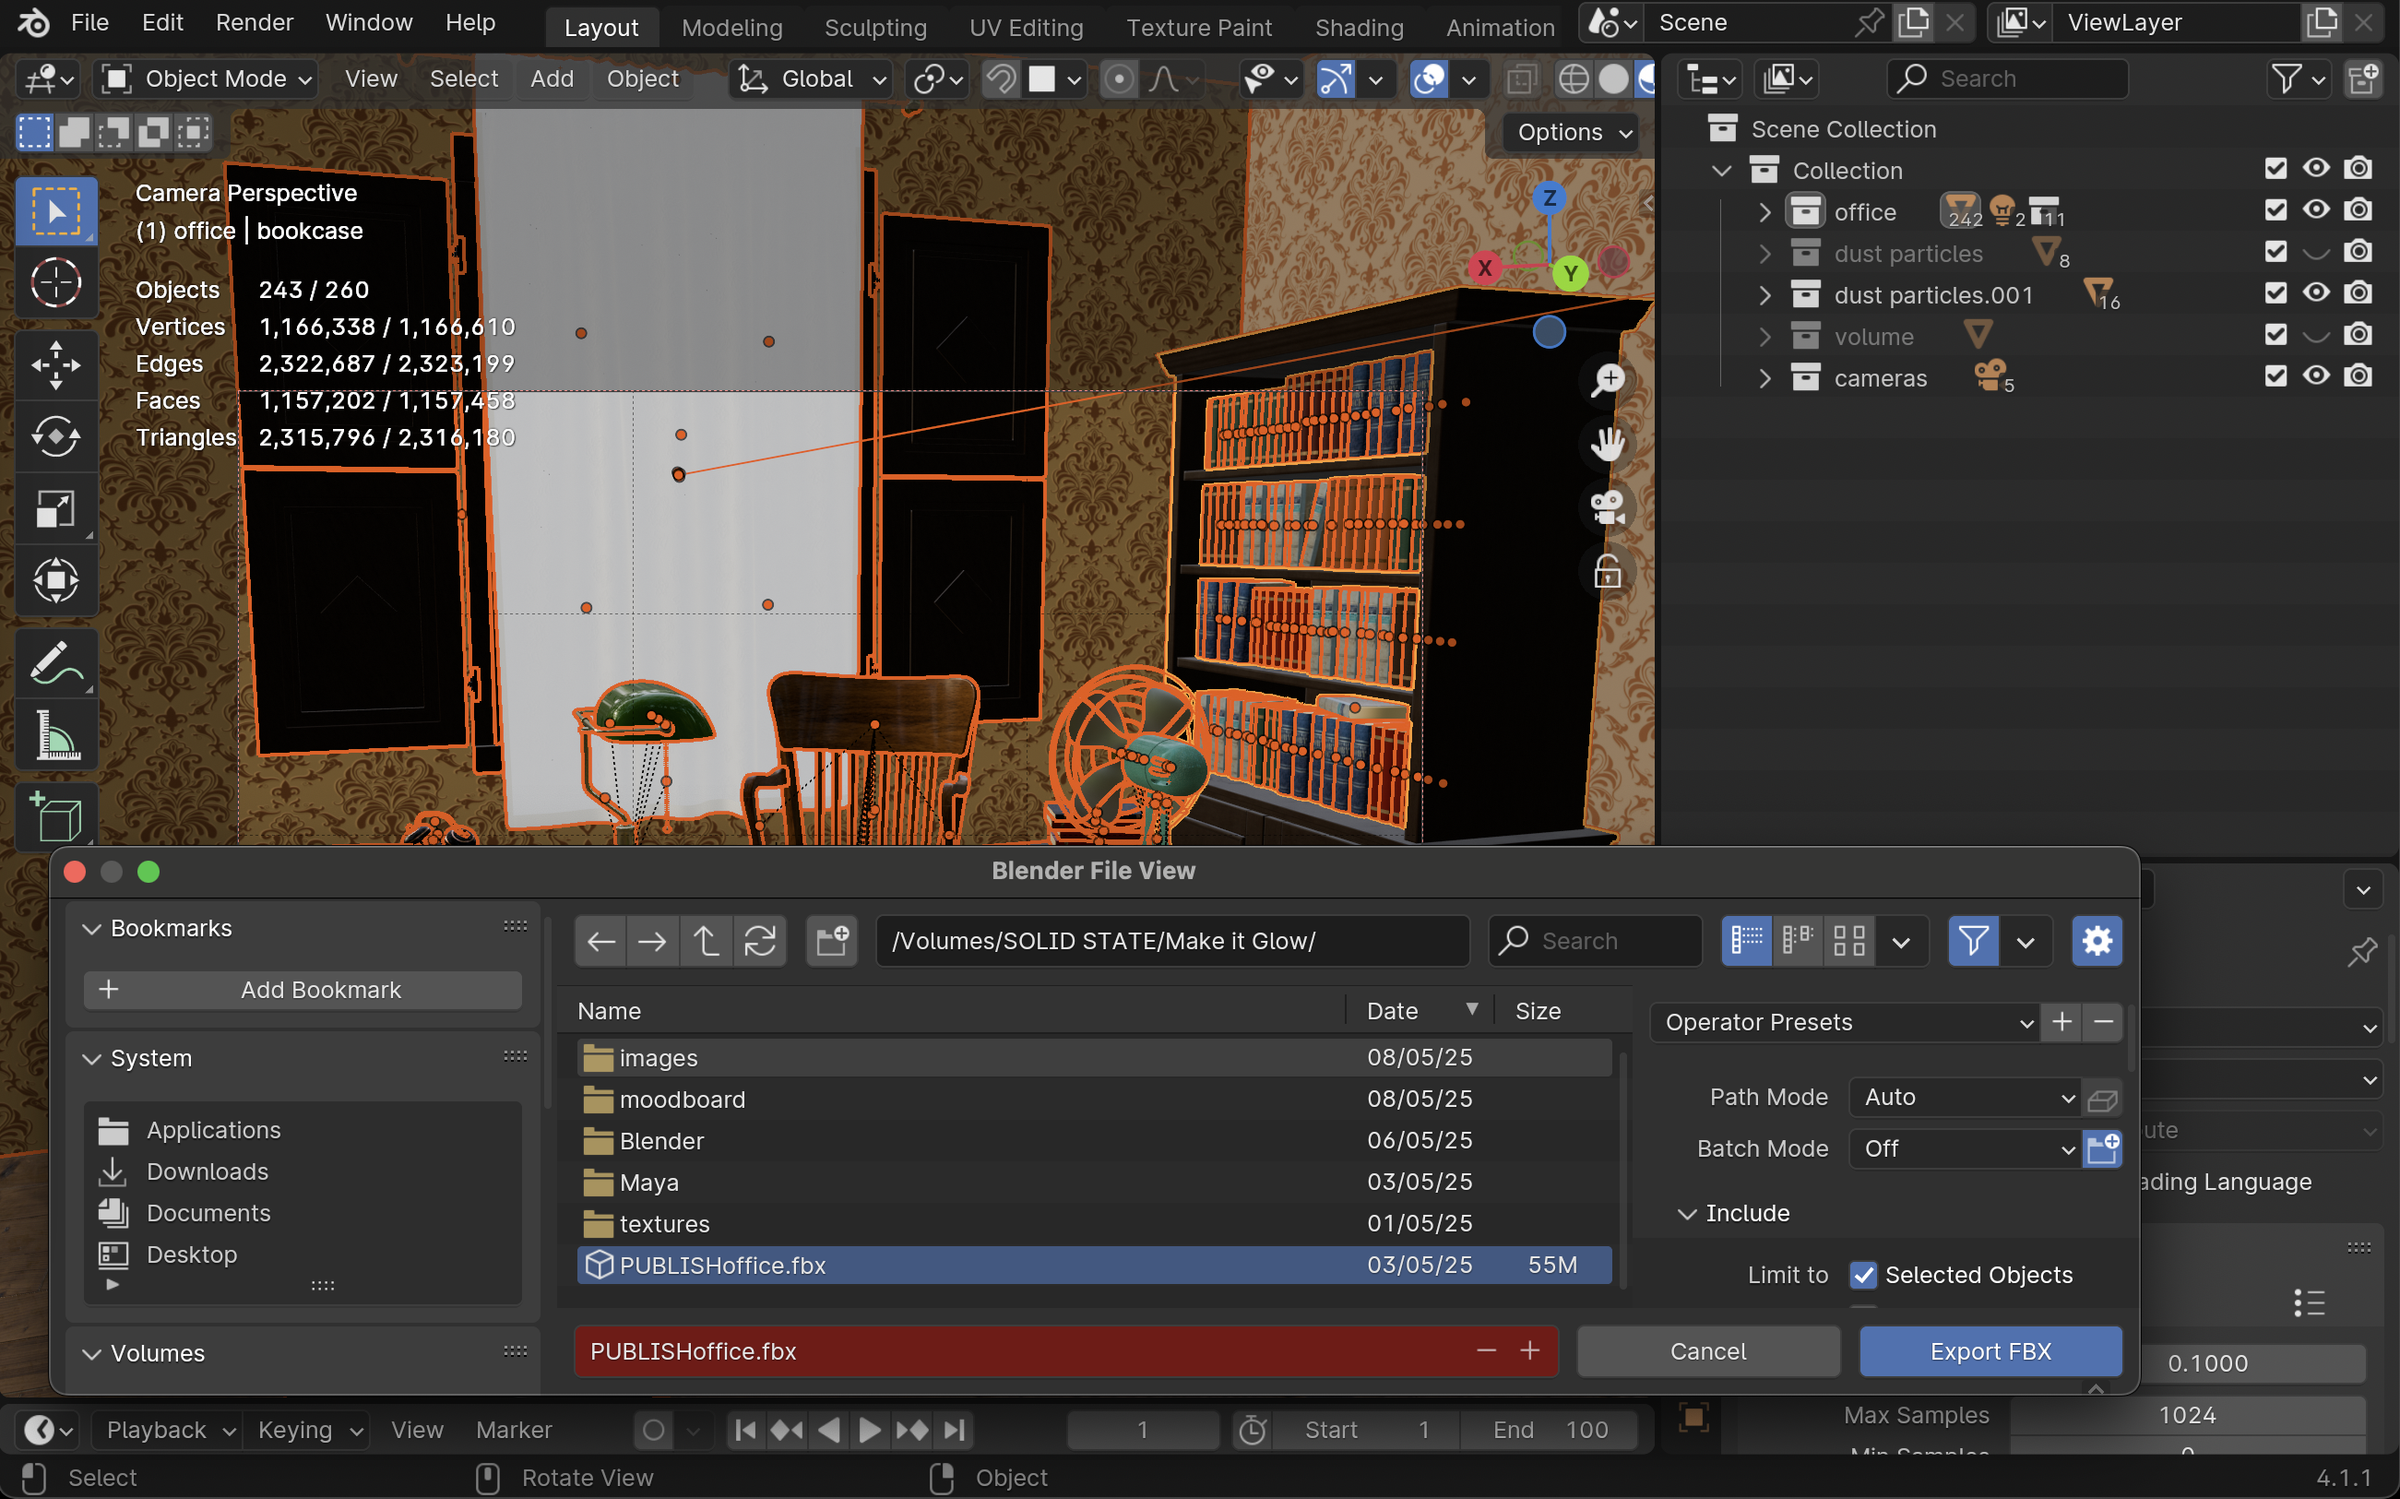Screen dimensions: 2400x1499
Task: Go up to parent directory
Action: pos(706,941)
